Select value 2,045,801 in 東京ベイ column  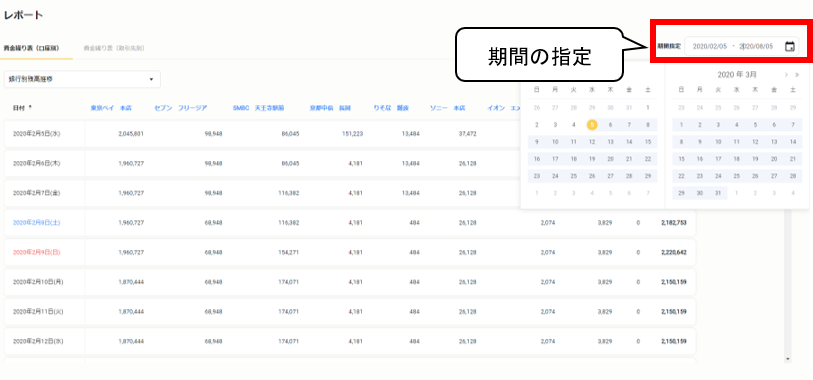point(131,134)
